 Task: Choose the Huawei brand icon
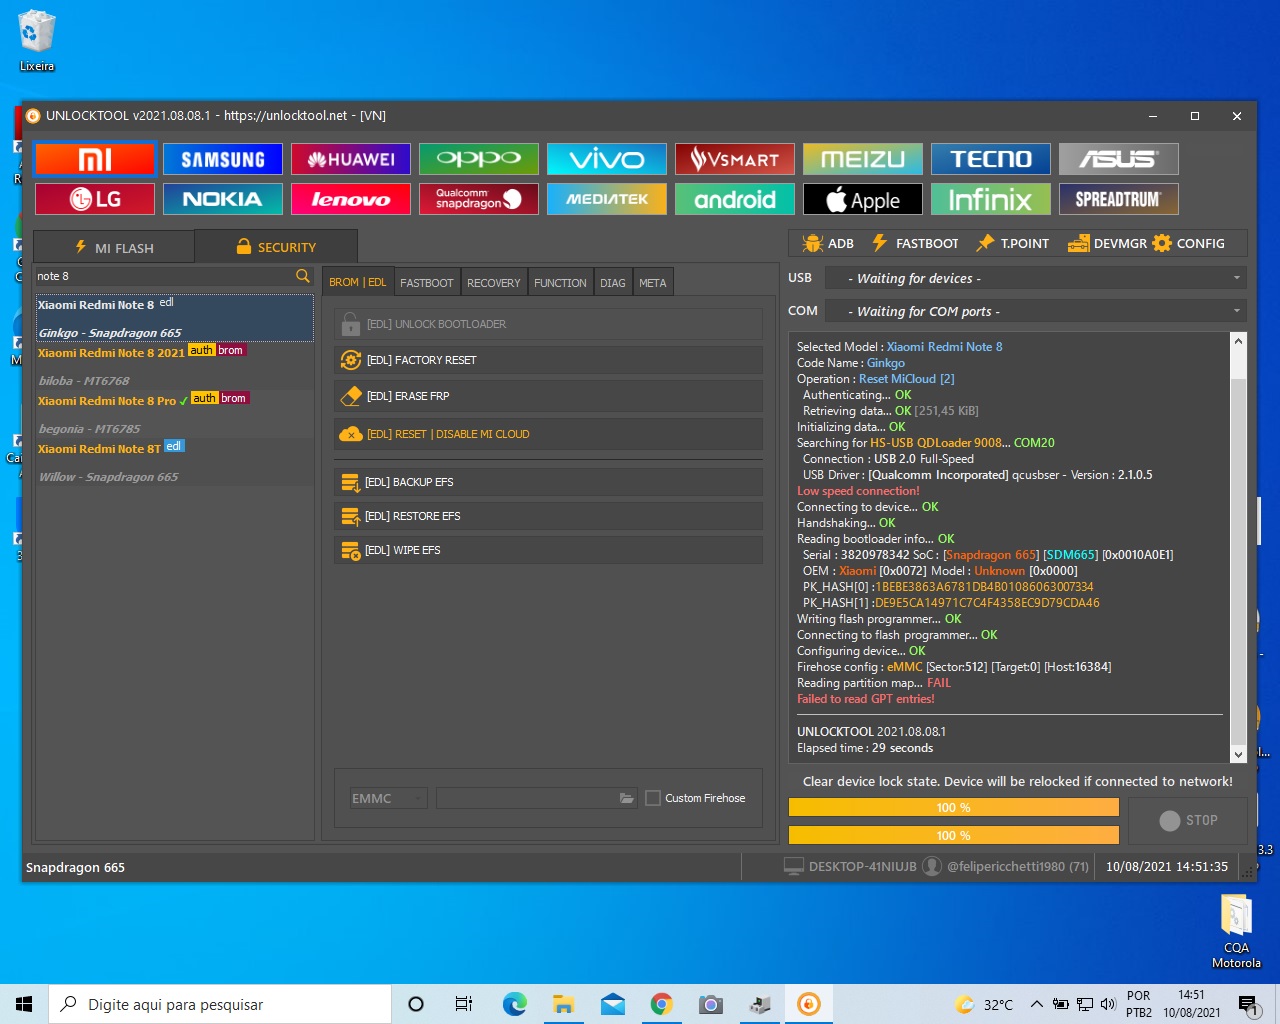[x=351, y=159]
